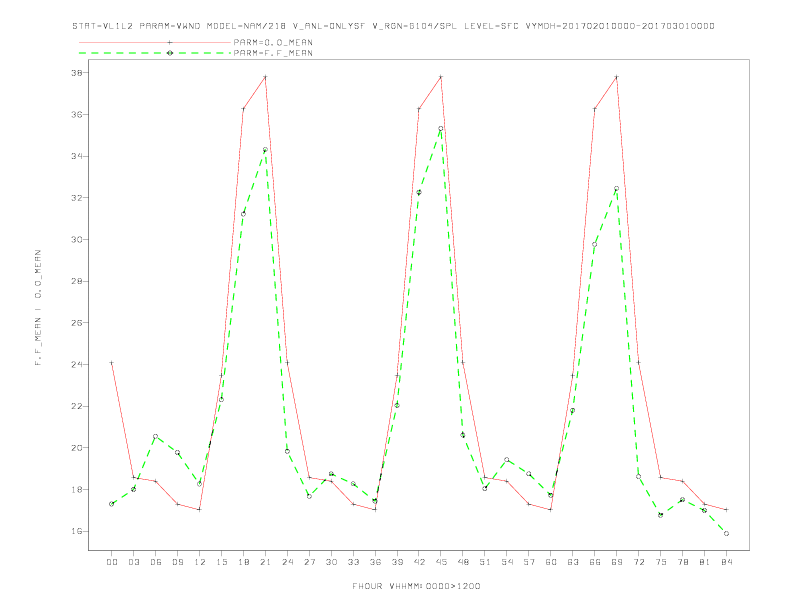Image resolution: width=792 pixels, height=612 pixels.
Task: Select the green dashed line legend sample
Action: pyautogui.click(x=155, y=53)
